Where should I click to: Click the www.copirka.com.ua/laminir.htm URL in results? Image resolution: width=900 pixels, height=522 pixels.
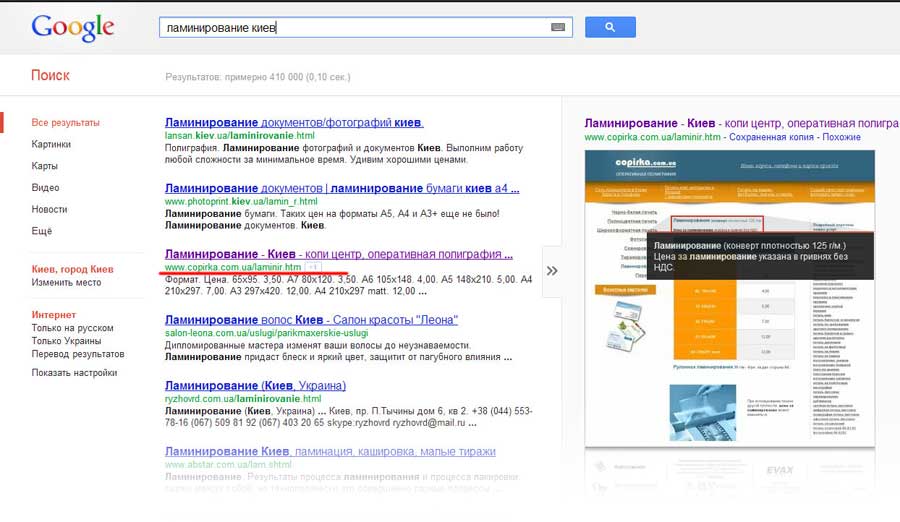tap(232, 267)
